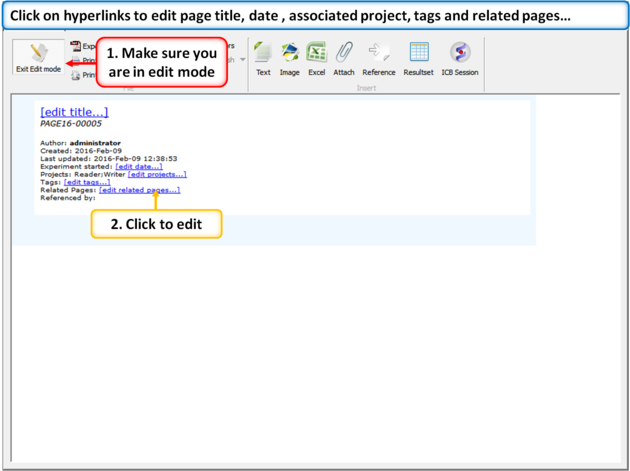This screenshot has width=630, height=471.
Task: Open the "edit title..." link
Action: click(x=74, y=112)
